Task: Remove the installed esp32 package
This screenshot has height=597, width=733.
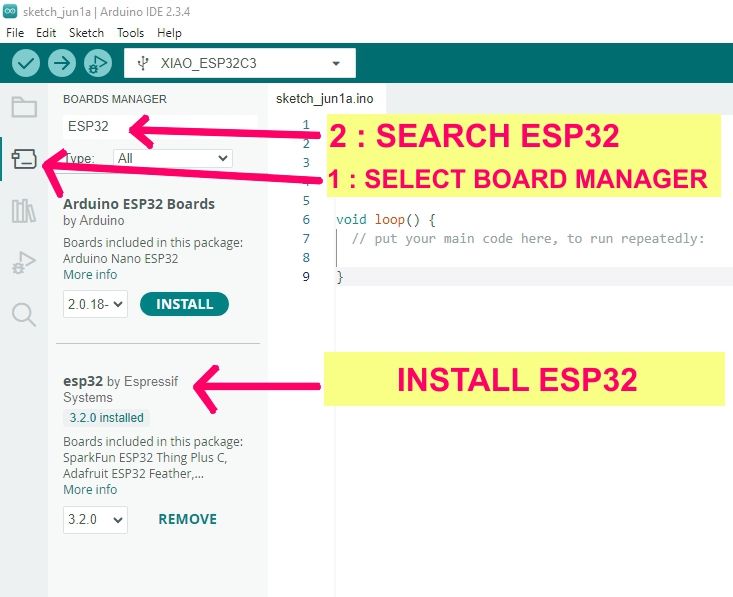Action: click(187, 519)
